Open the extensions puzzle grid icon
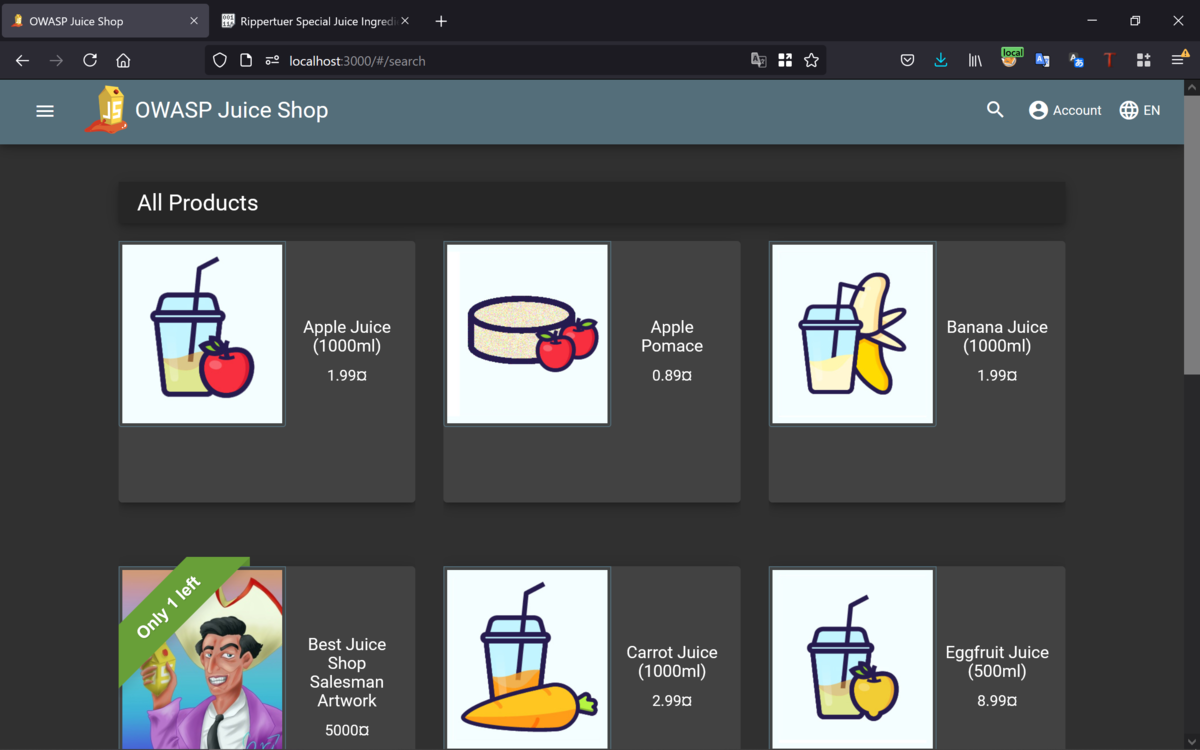This screenshot has height=750, width=1200. click(x=1143, y=61)
